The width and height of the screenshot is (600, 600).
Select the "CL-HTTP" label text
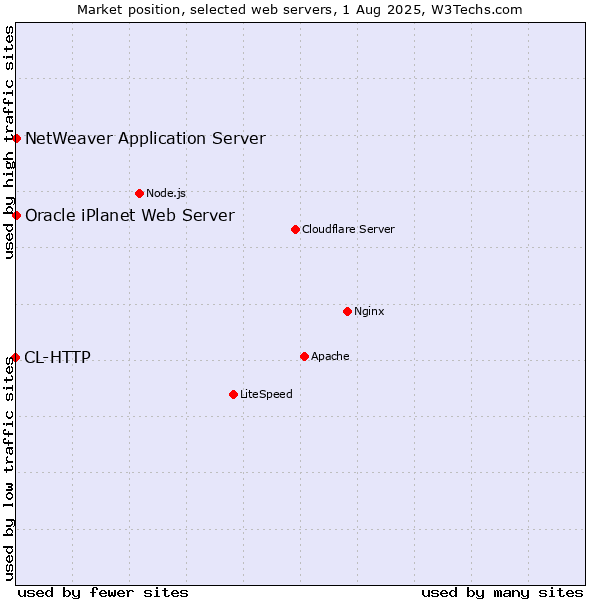(x=57, y=357)
